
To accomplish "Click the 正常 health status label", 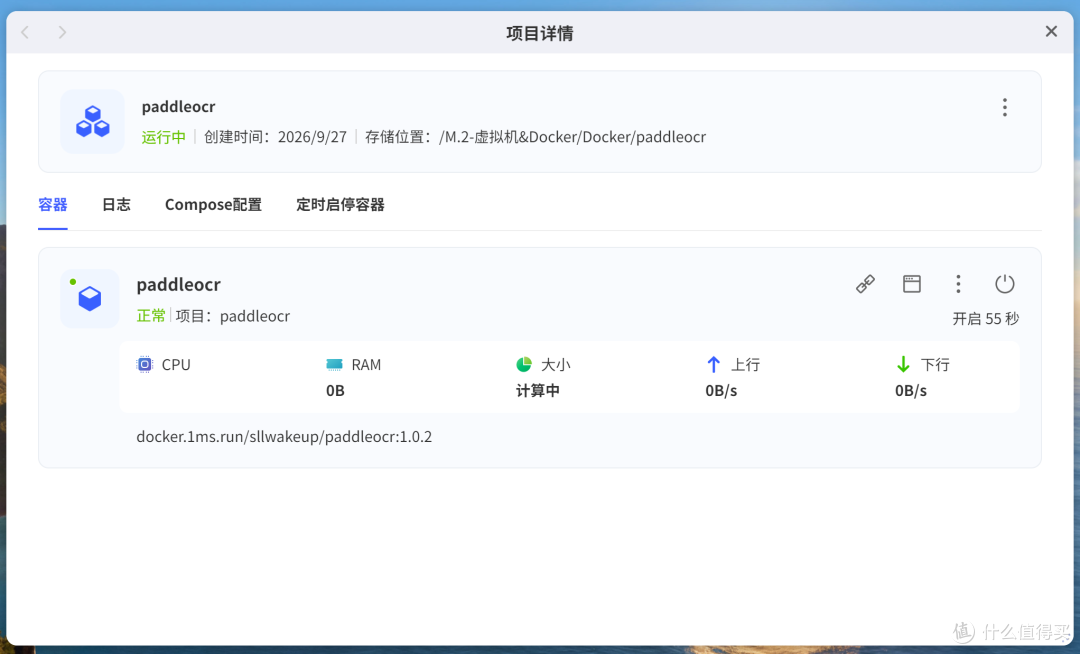I will [151, 316].
